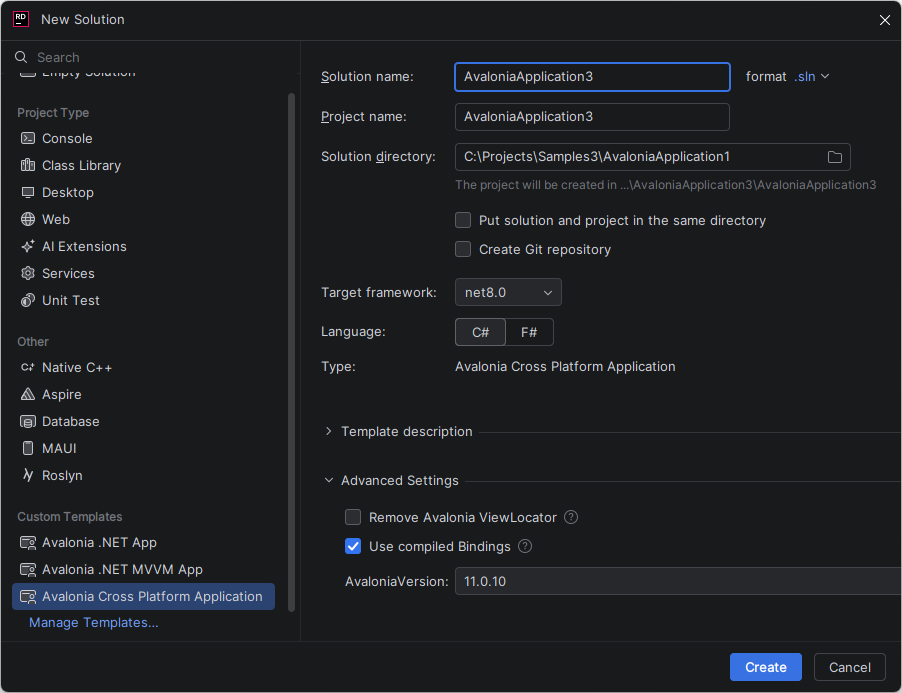
Task: Select the AI Extensions icon
Action: tap(27, 246)
